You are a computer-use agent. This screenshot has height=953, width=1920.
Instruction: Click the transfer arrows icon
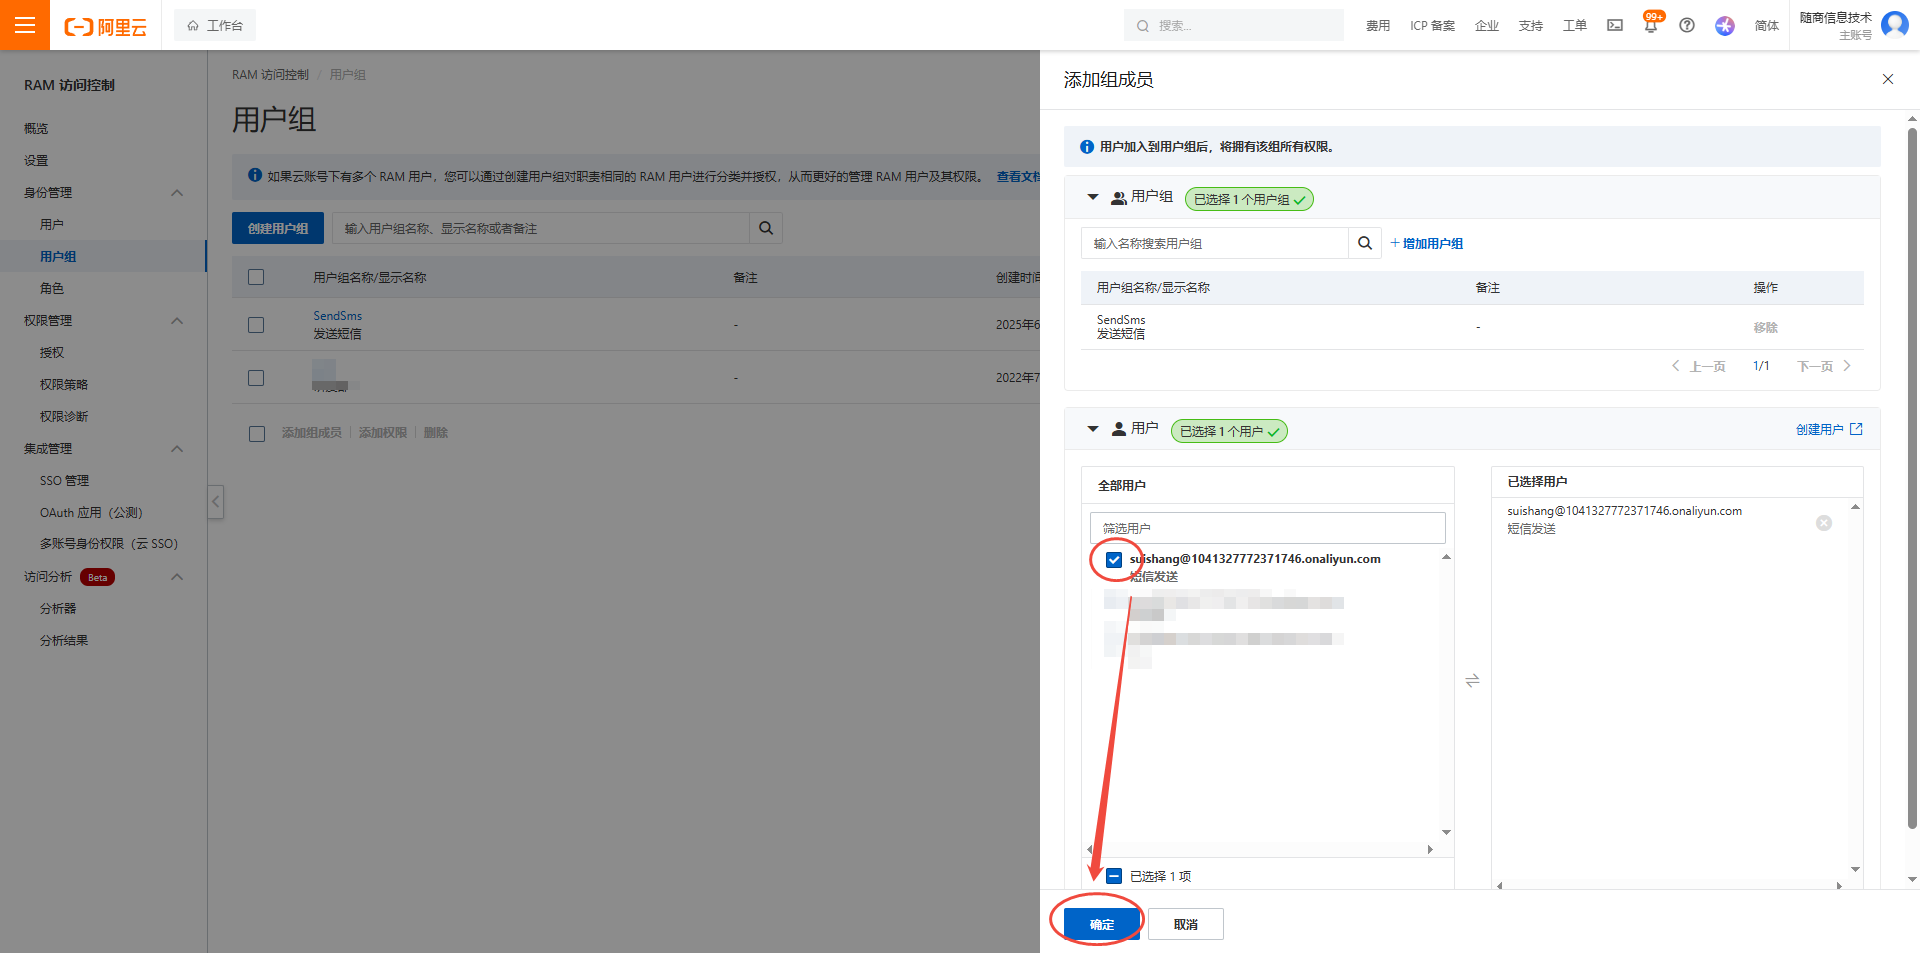coord(1472,680)
